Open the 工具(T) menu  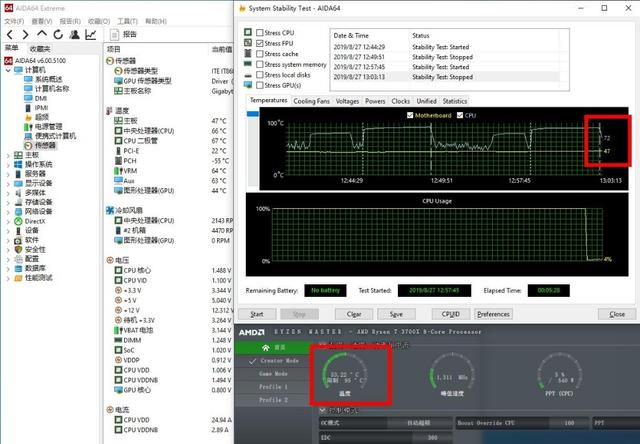128,21
